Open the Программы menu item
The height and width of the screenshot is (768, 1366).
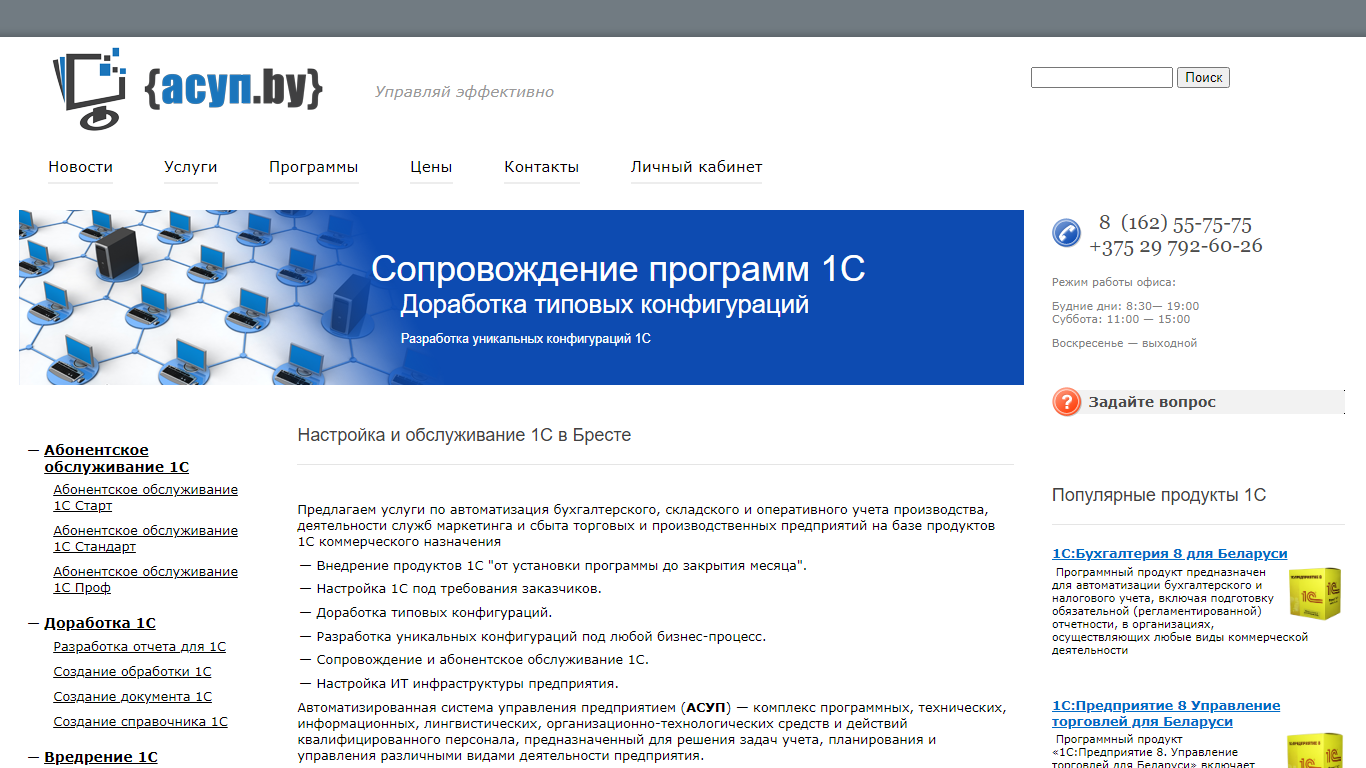click(x=314, y=167)
